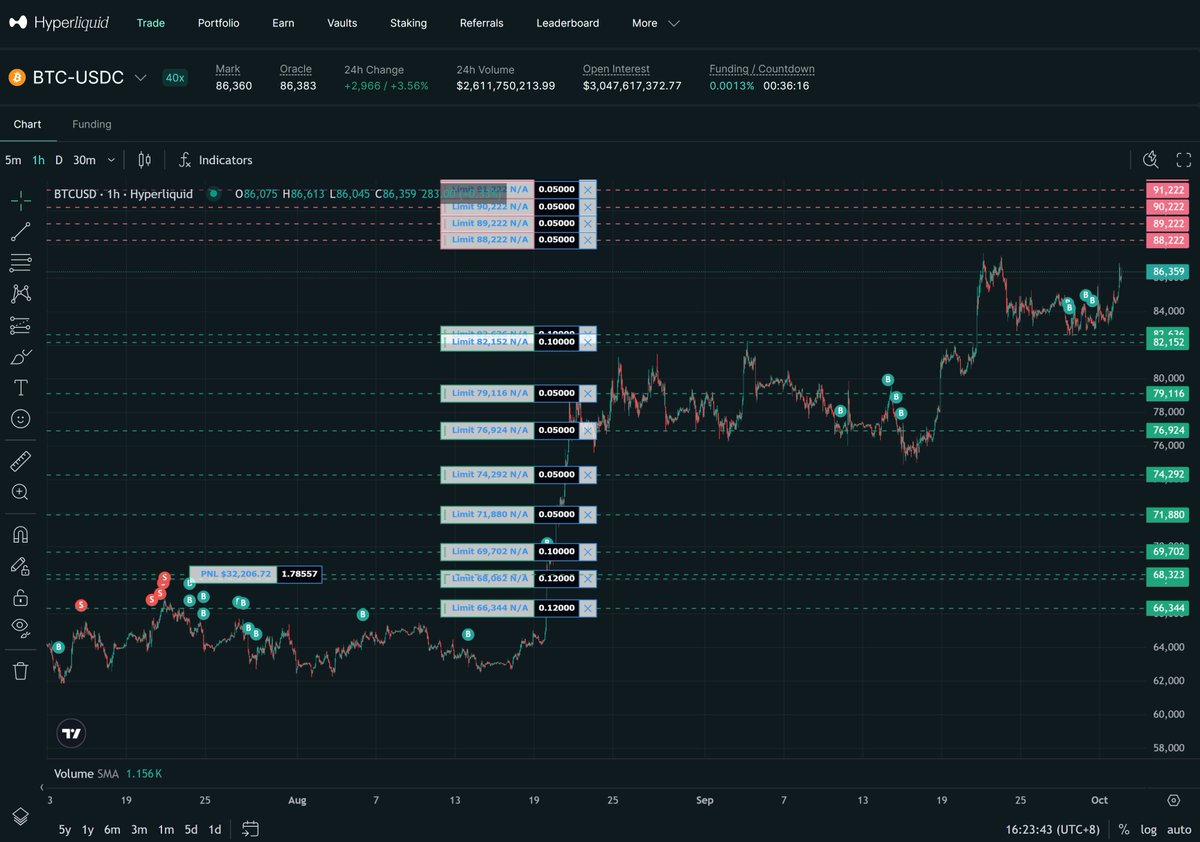Expand the More navigation menu
The width and height of the screenshot is (1200, 842).
coord(656,23)
